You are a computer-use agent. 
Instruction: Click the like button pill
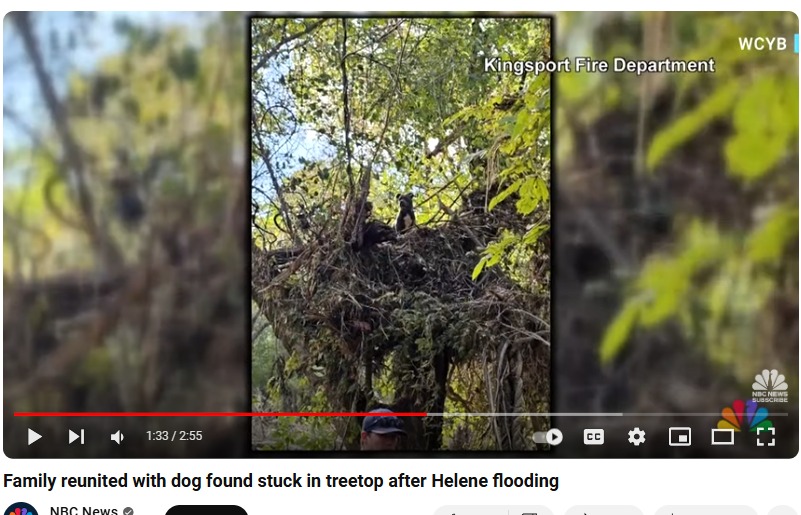tap(470, 510)
